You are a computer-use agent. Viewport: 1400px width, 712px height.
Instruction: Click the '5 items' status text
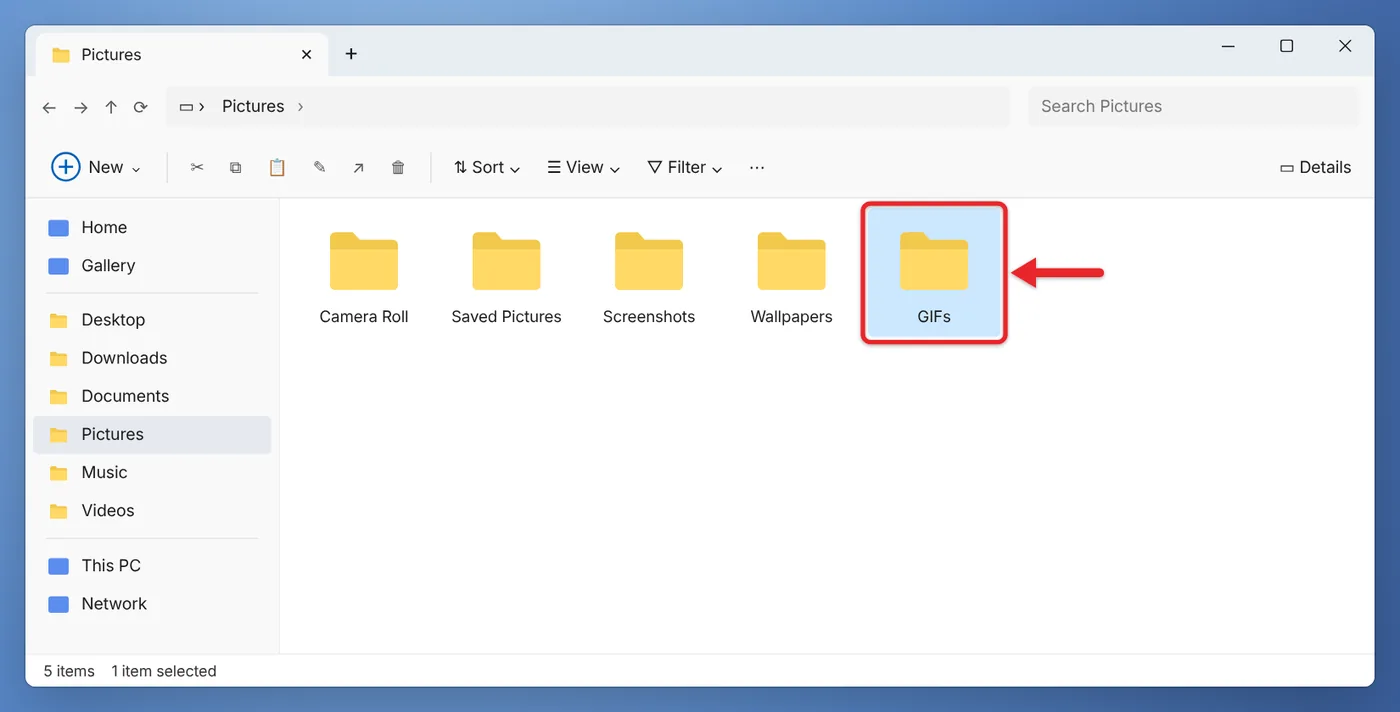[x=69, y=671]
